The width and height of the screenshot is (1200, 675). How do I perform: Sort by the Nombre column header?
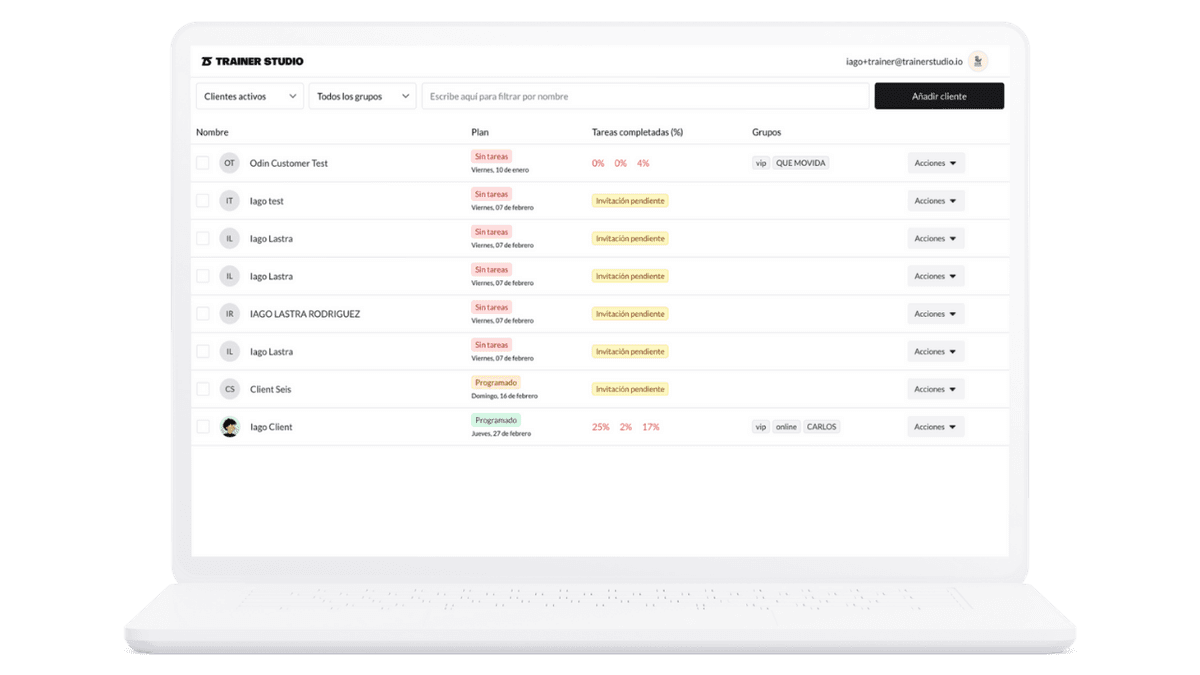pos(211,132)
